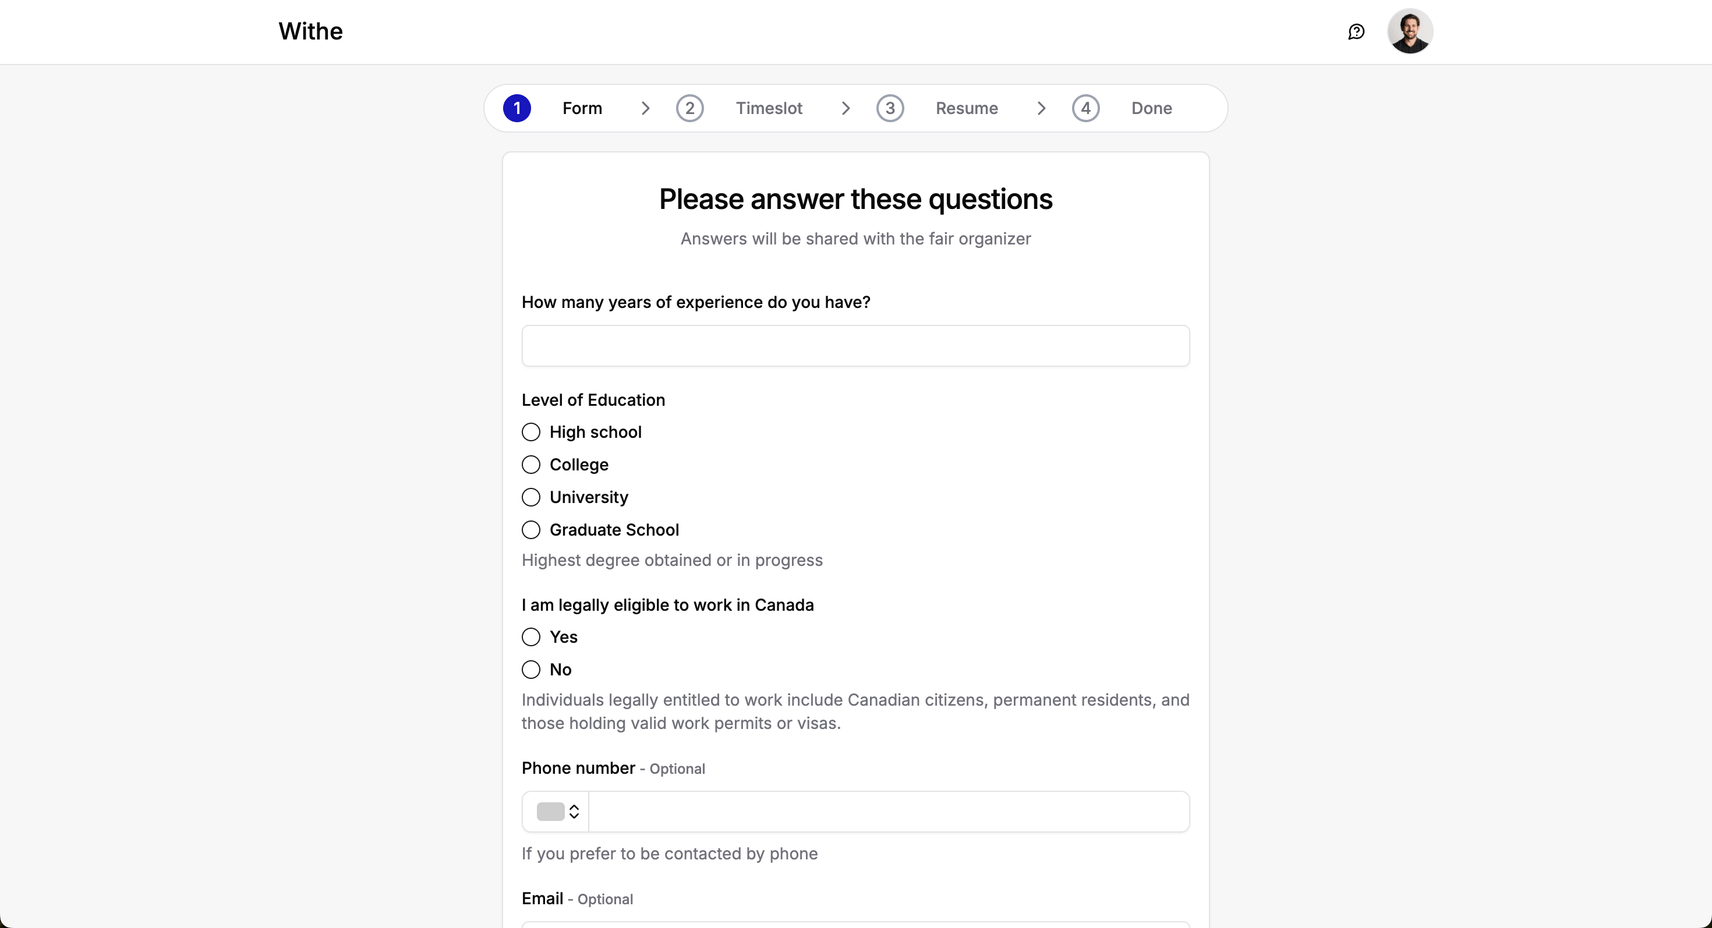Select the High school radio option

click(531, 432)
